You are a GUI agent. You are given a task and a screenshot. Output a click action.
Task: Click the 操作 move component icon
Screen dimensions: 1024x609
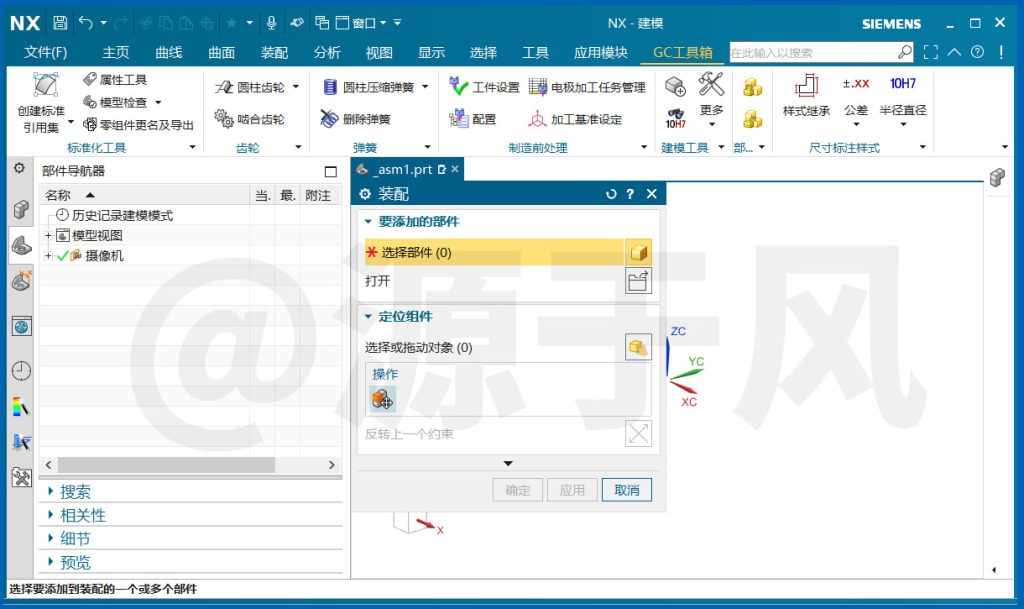(x=383, y=398)
